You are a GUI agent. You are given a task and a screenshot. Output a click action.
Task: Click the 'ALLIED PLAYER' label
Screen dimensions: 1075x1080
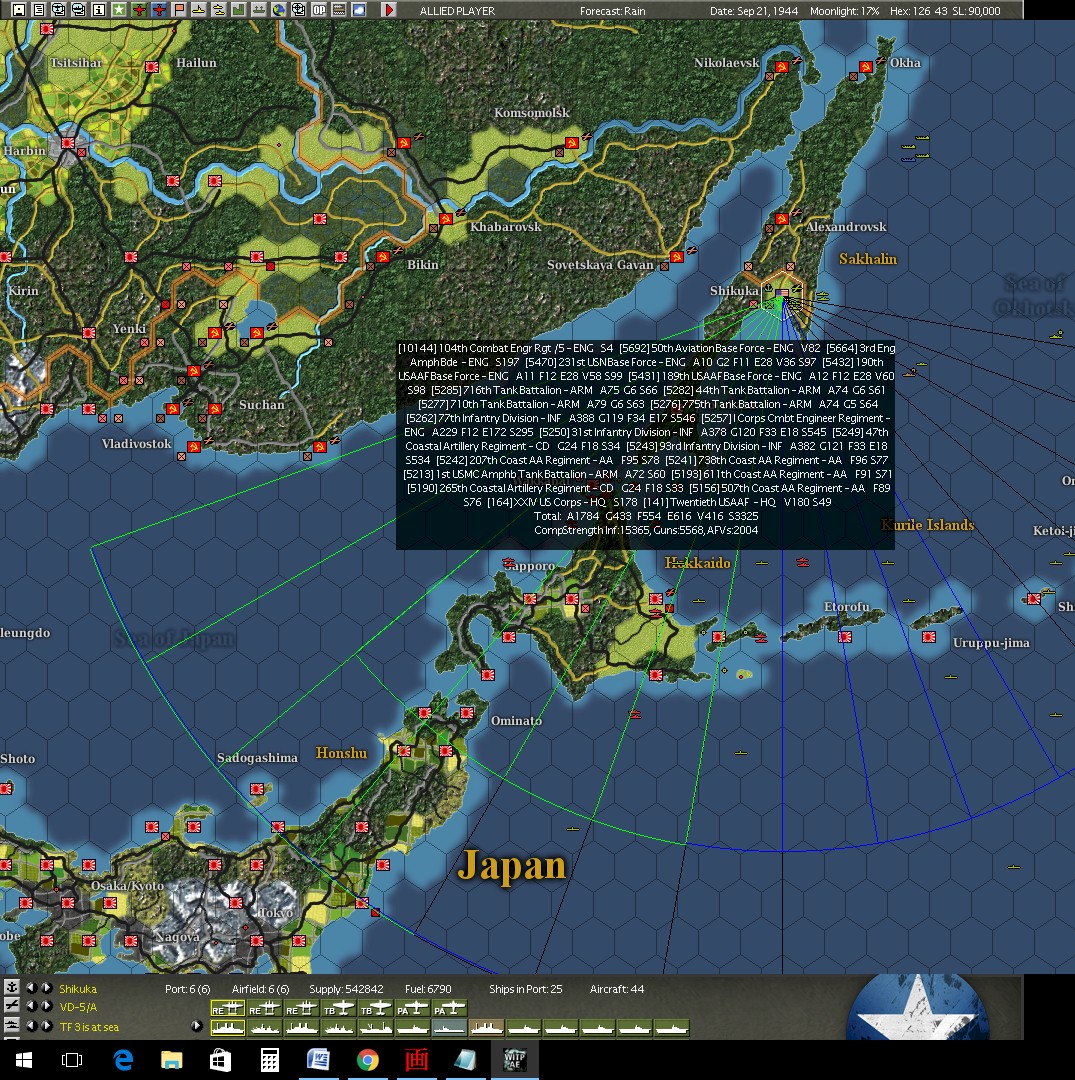point(457,11)
